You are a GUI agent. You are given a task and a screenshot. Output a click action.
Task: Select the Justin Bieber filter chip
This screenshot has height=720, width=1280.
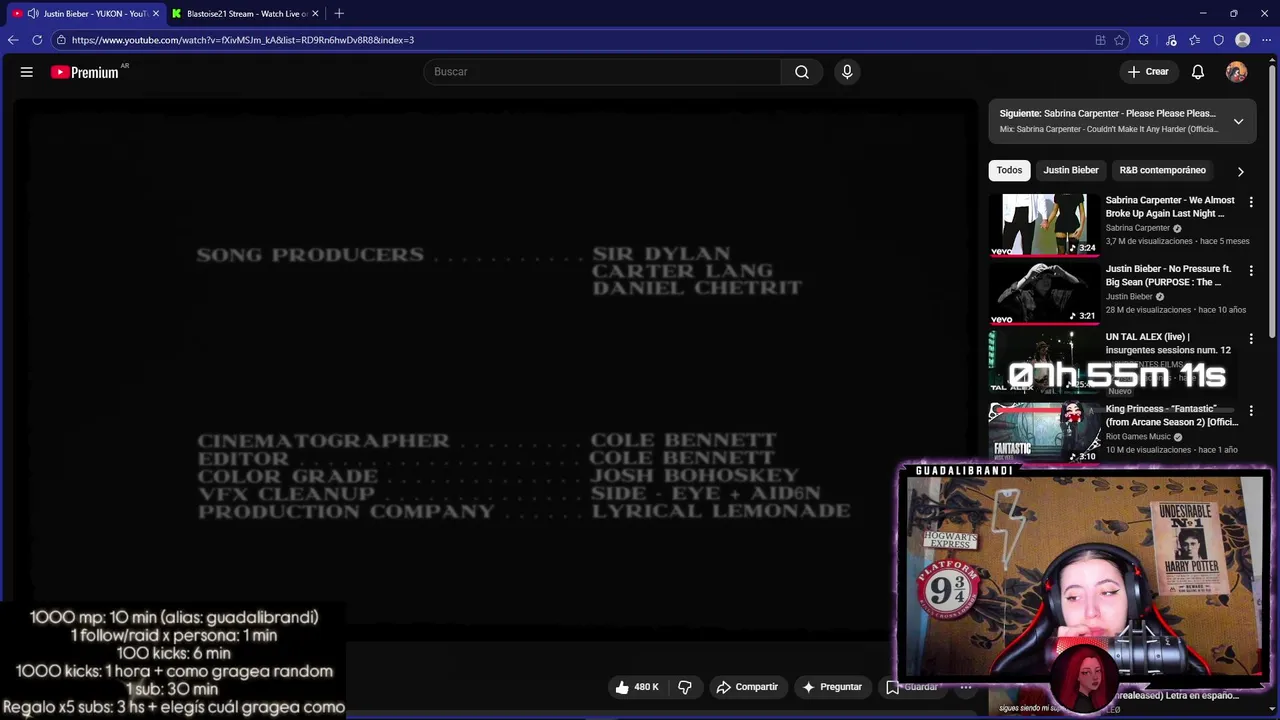click(x=1071, y=170)
